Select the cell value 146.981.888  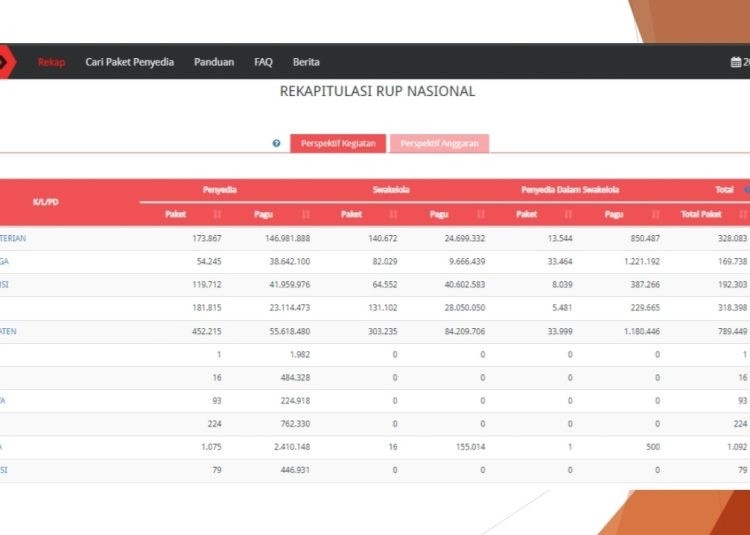287,238
